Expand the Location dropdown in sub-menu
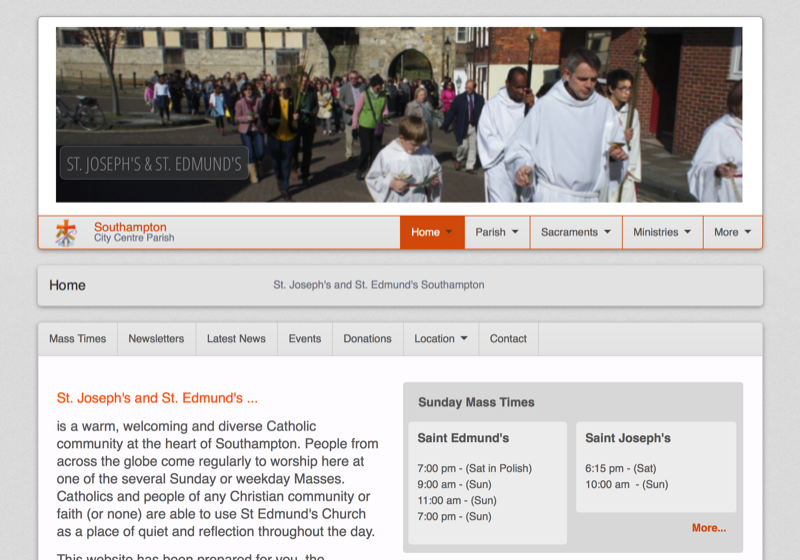800x560 pixels. coord(441,339)
